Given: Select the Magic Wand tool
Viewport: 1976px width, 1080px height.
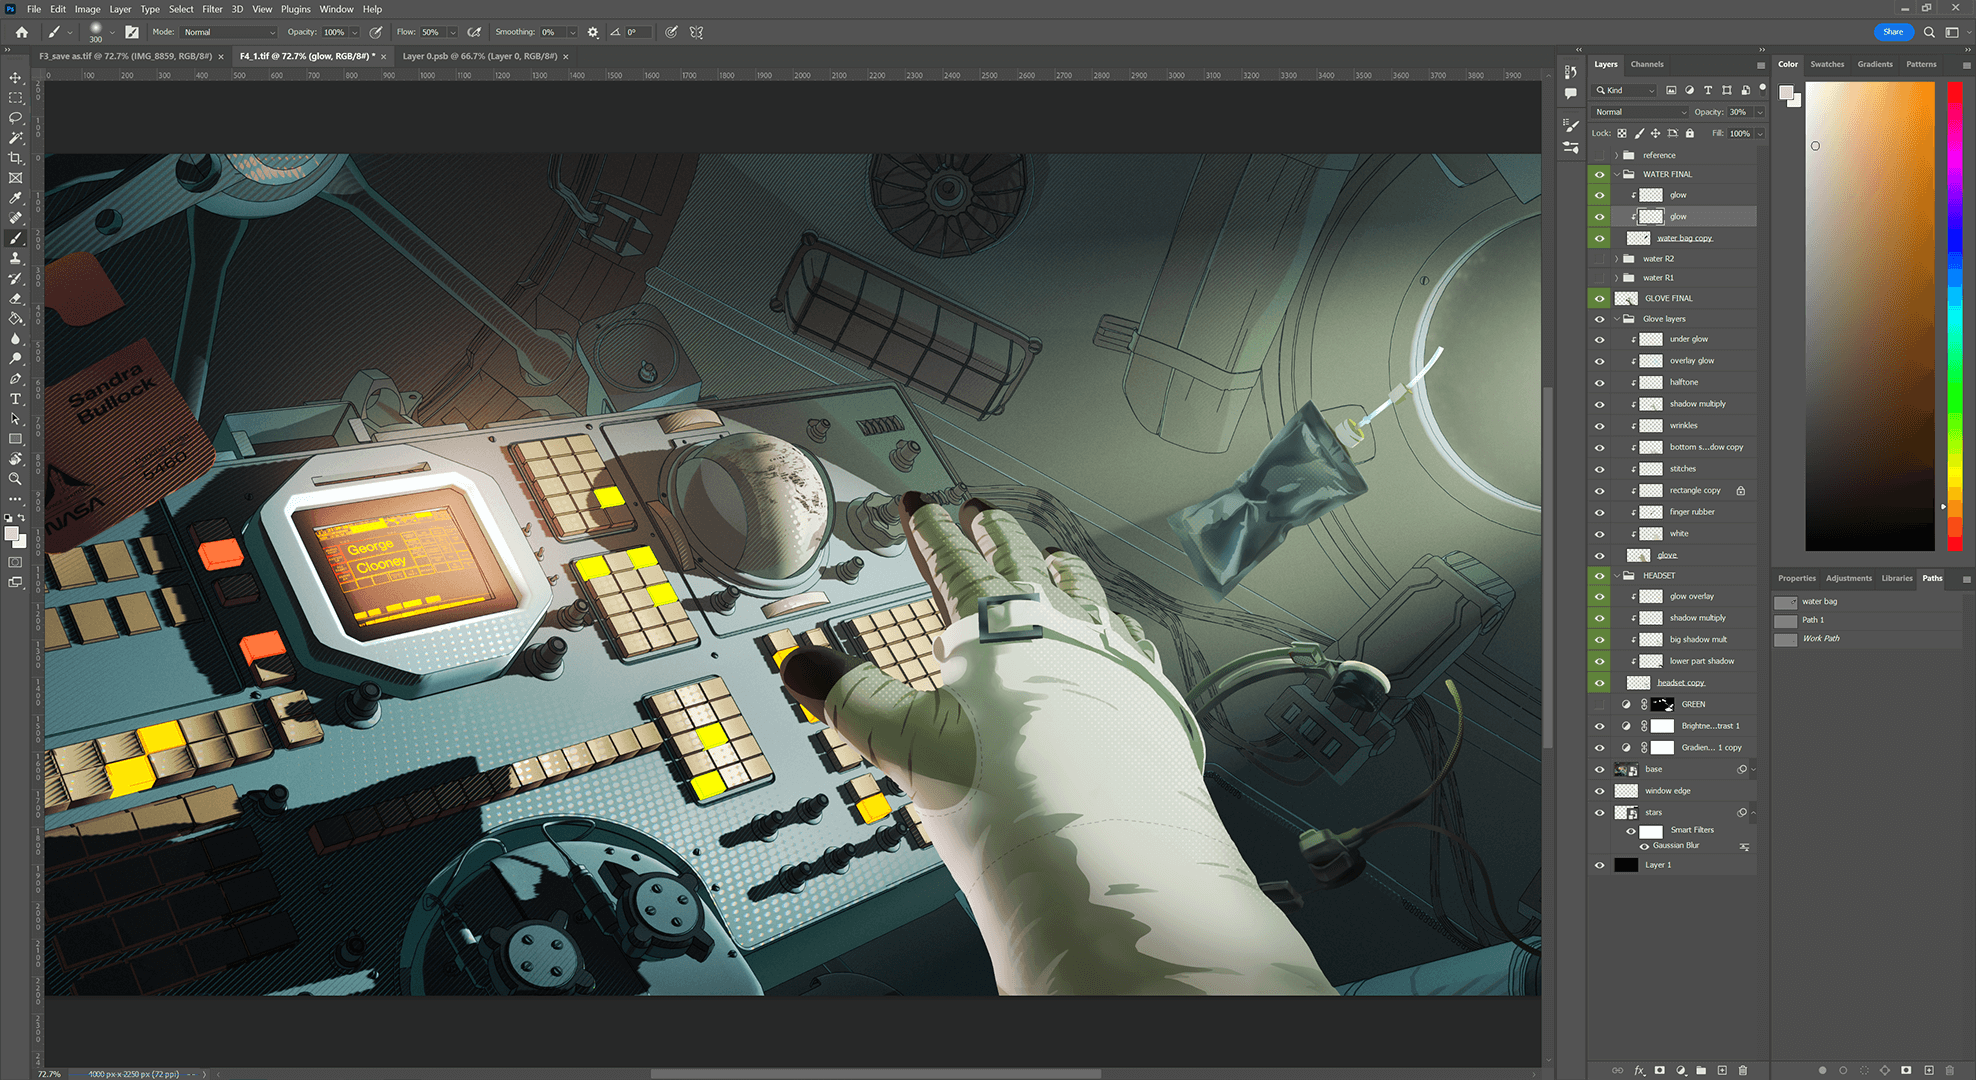Looking at the screenshot, I should pyautogui.click(x=15, y=138).
